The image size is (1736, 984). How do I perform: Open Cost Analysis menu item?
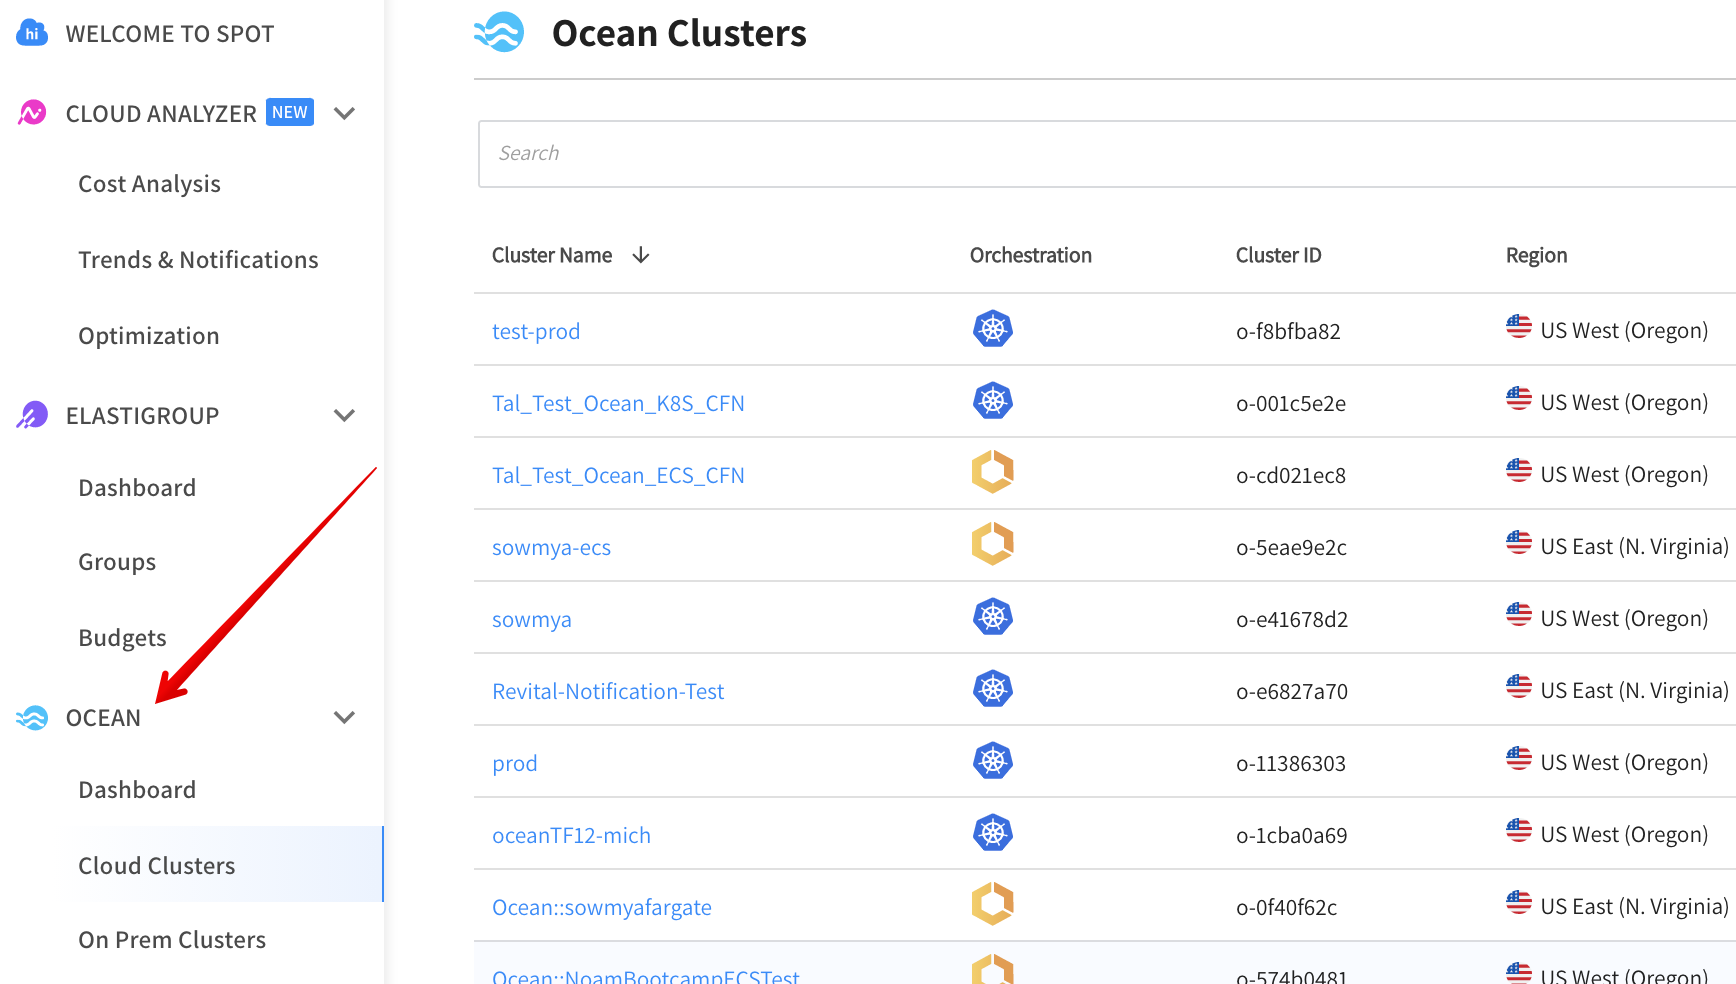(149, 184)
